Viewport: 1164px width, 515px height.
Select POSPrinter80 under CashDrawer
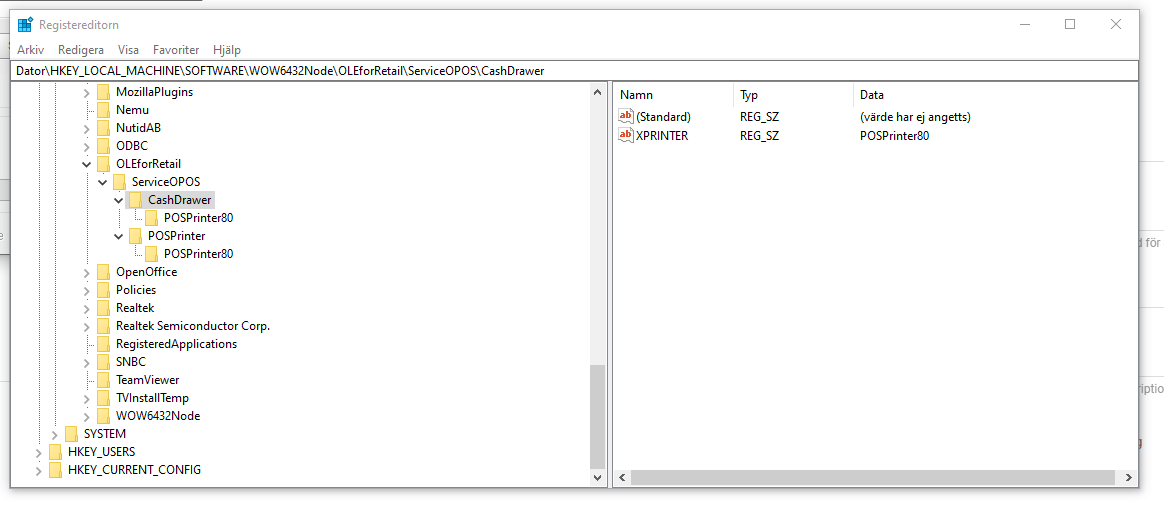[x=198, y=218]
